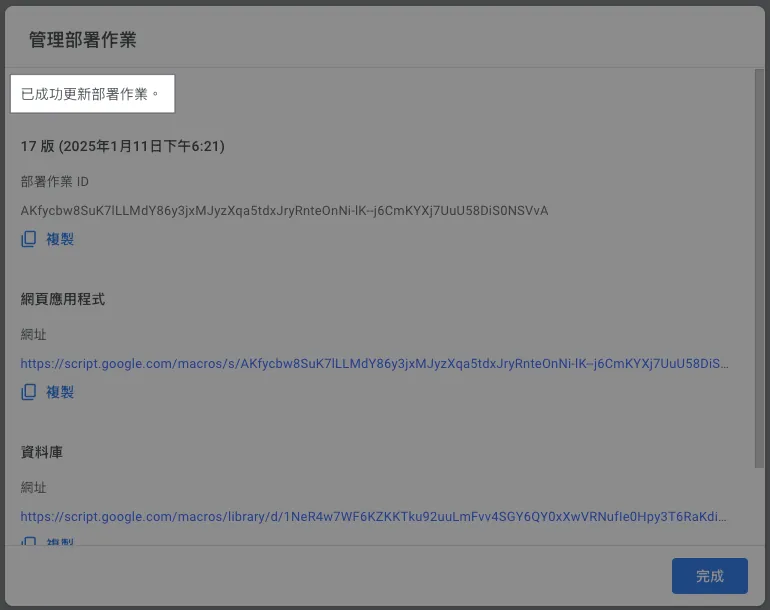Click the 已成功更新部署作業 success message

click(x=91, y=94)
